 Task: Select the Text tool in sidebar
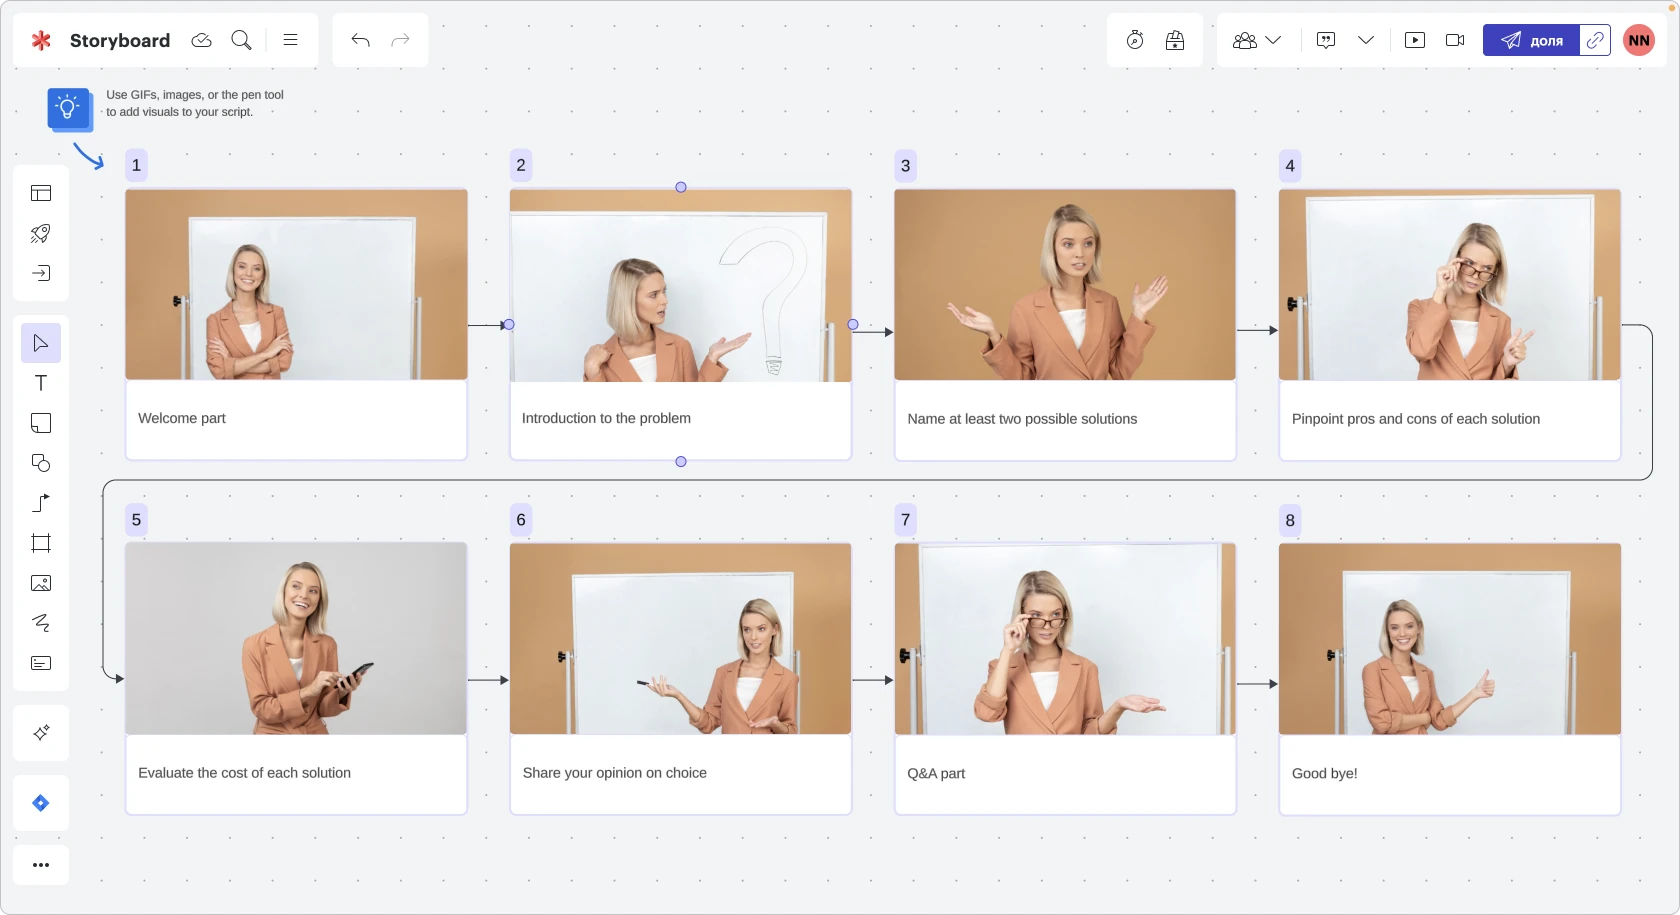tap(41, 383)
